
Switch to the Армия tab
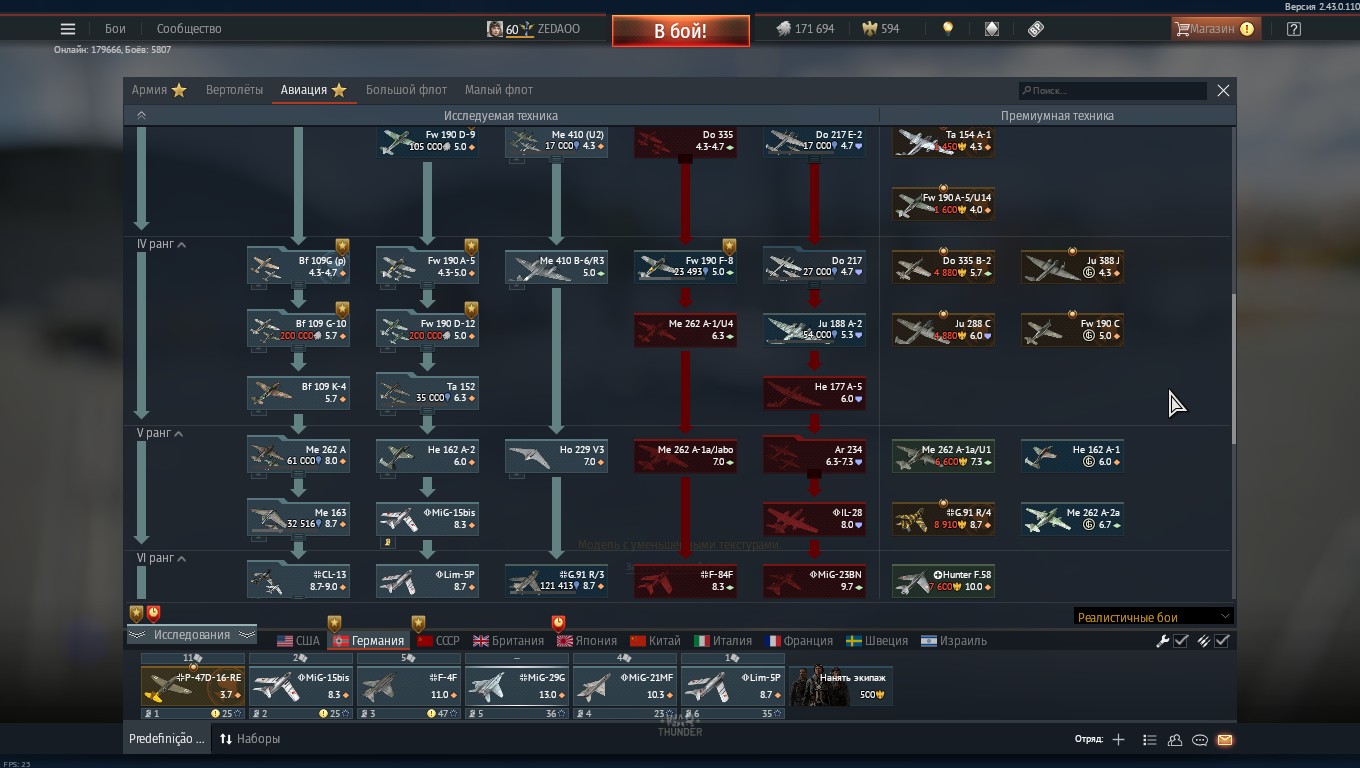159,90
